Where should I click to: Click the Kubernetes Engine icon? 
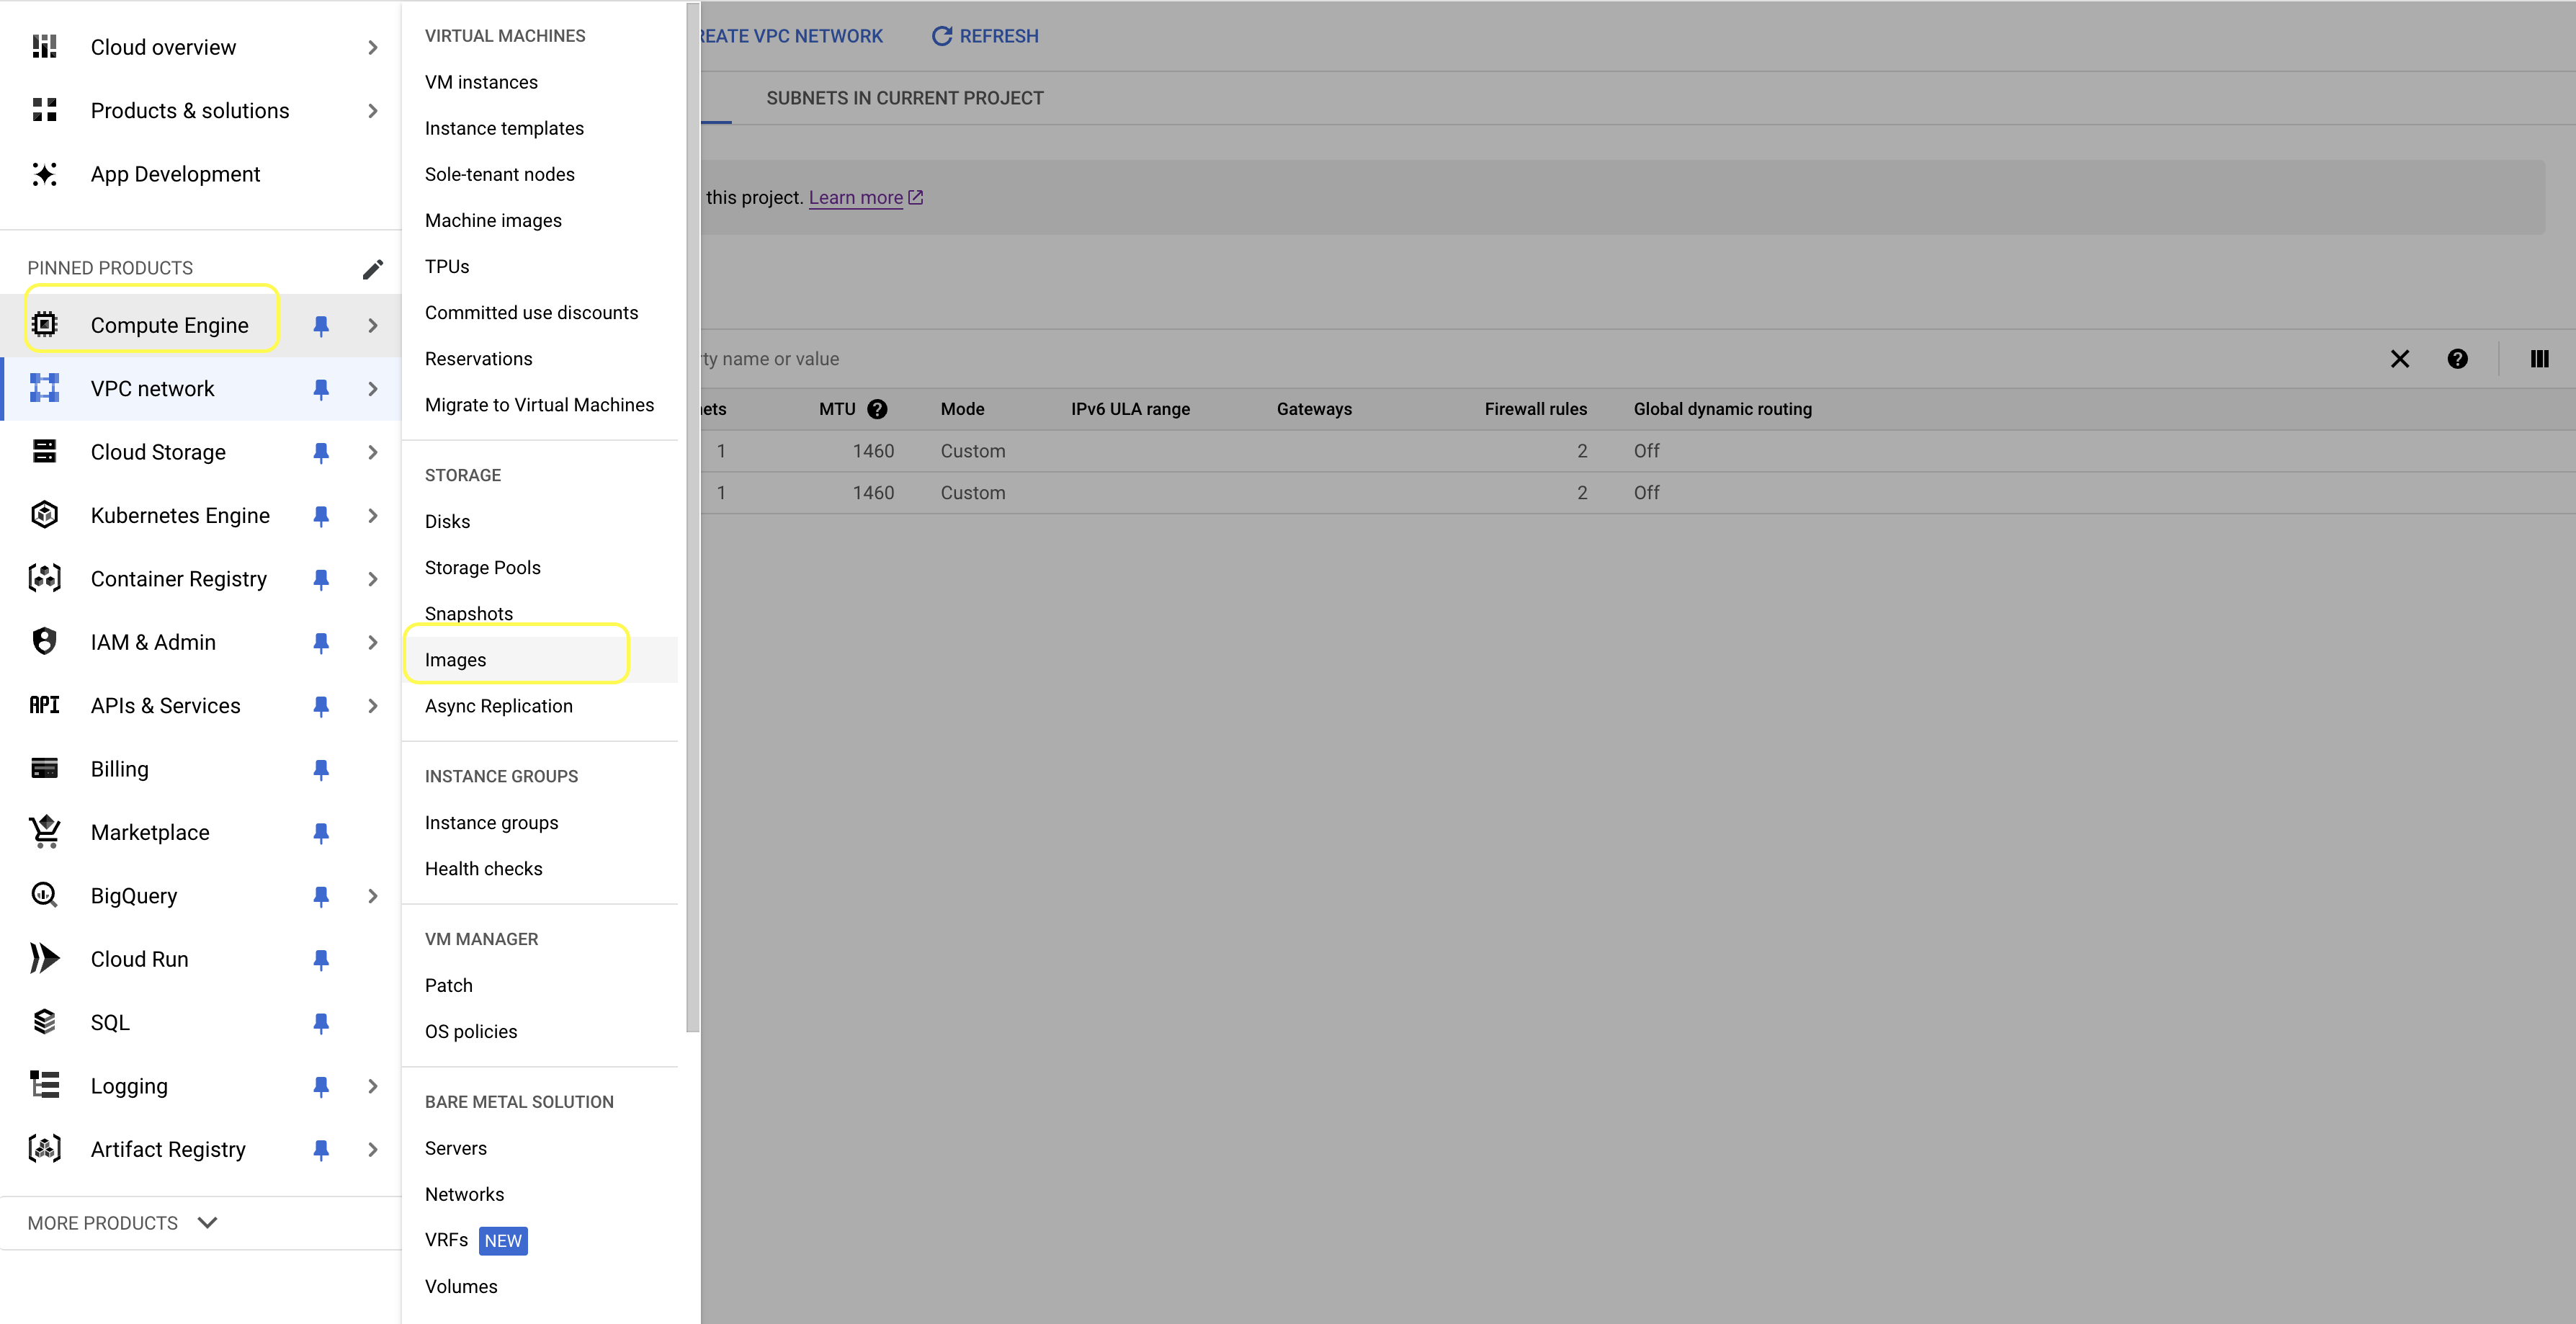pyautogui.click(x=44, y=515)
